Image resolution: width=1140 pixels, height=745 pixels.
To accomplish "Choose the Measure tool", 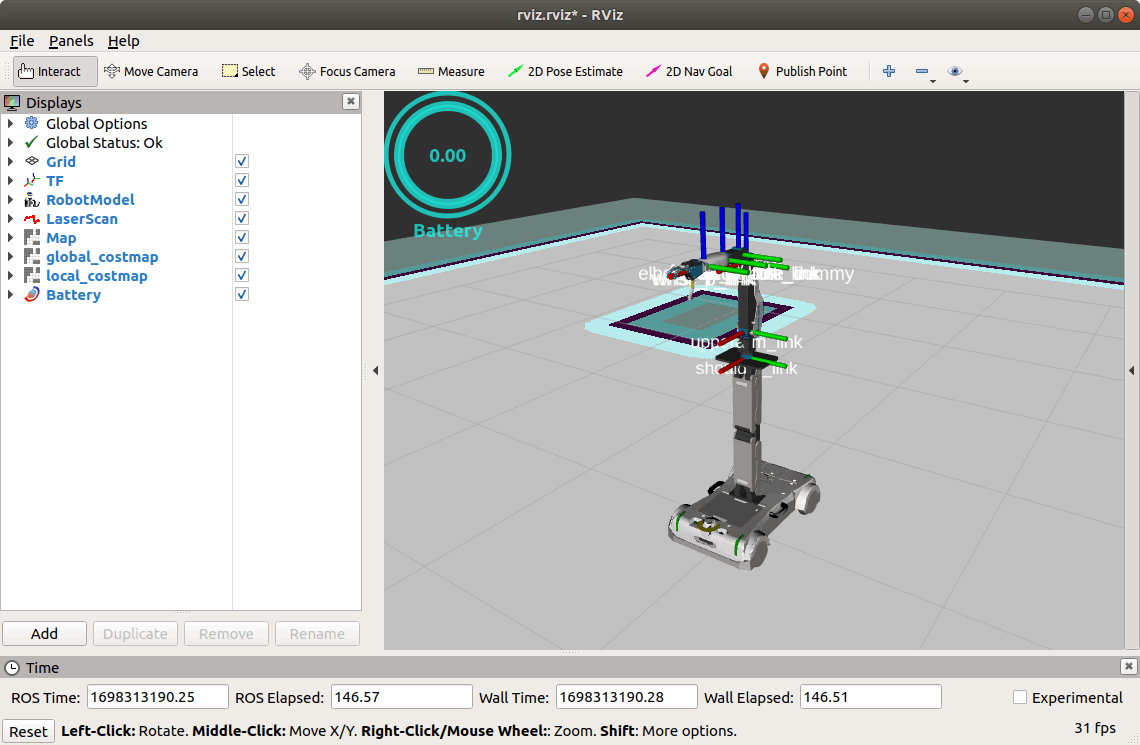I will click(450, 71).
